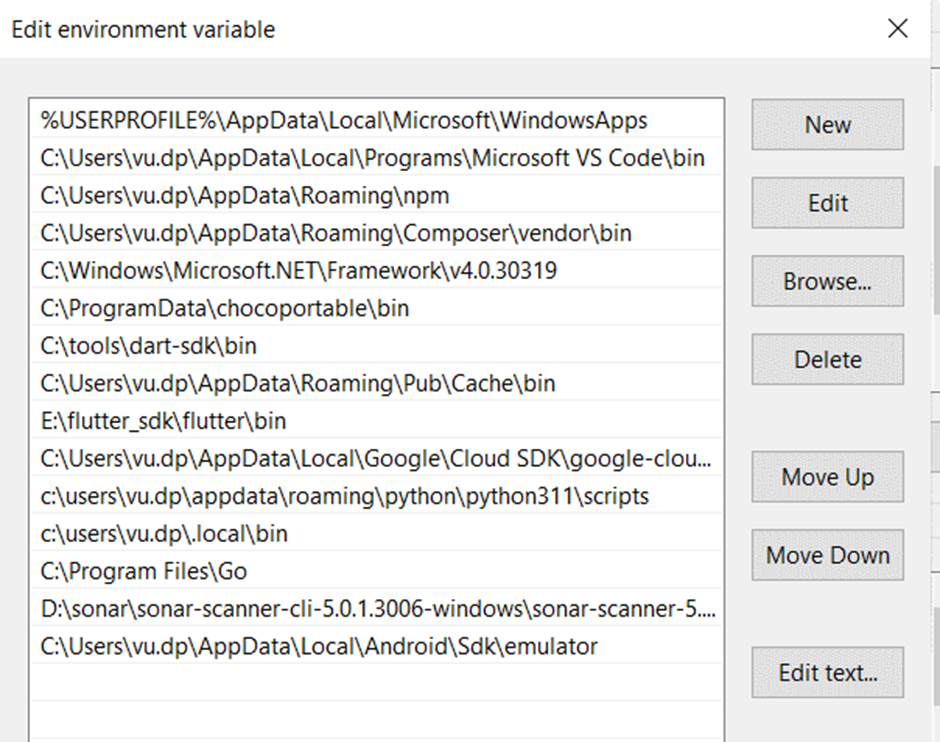Click the New button
Viewport: 940px width, 742px height.
pos(827,125)
